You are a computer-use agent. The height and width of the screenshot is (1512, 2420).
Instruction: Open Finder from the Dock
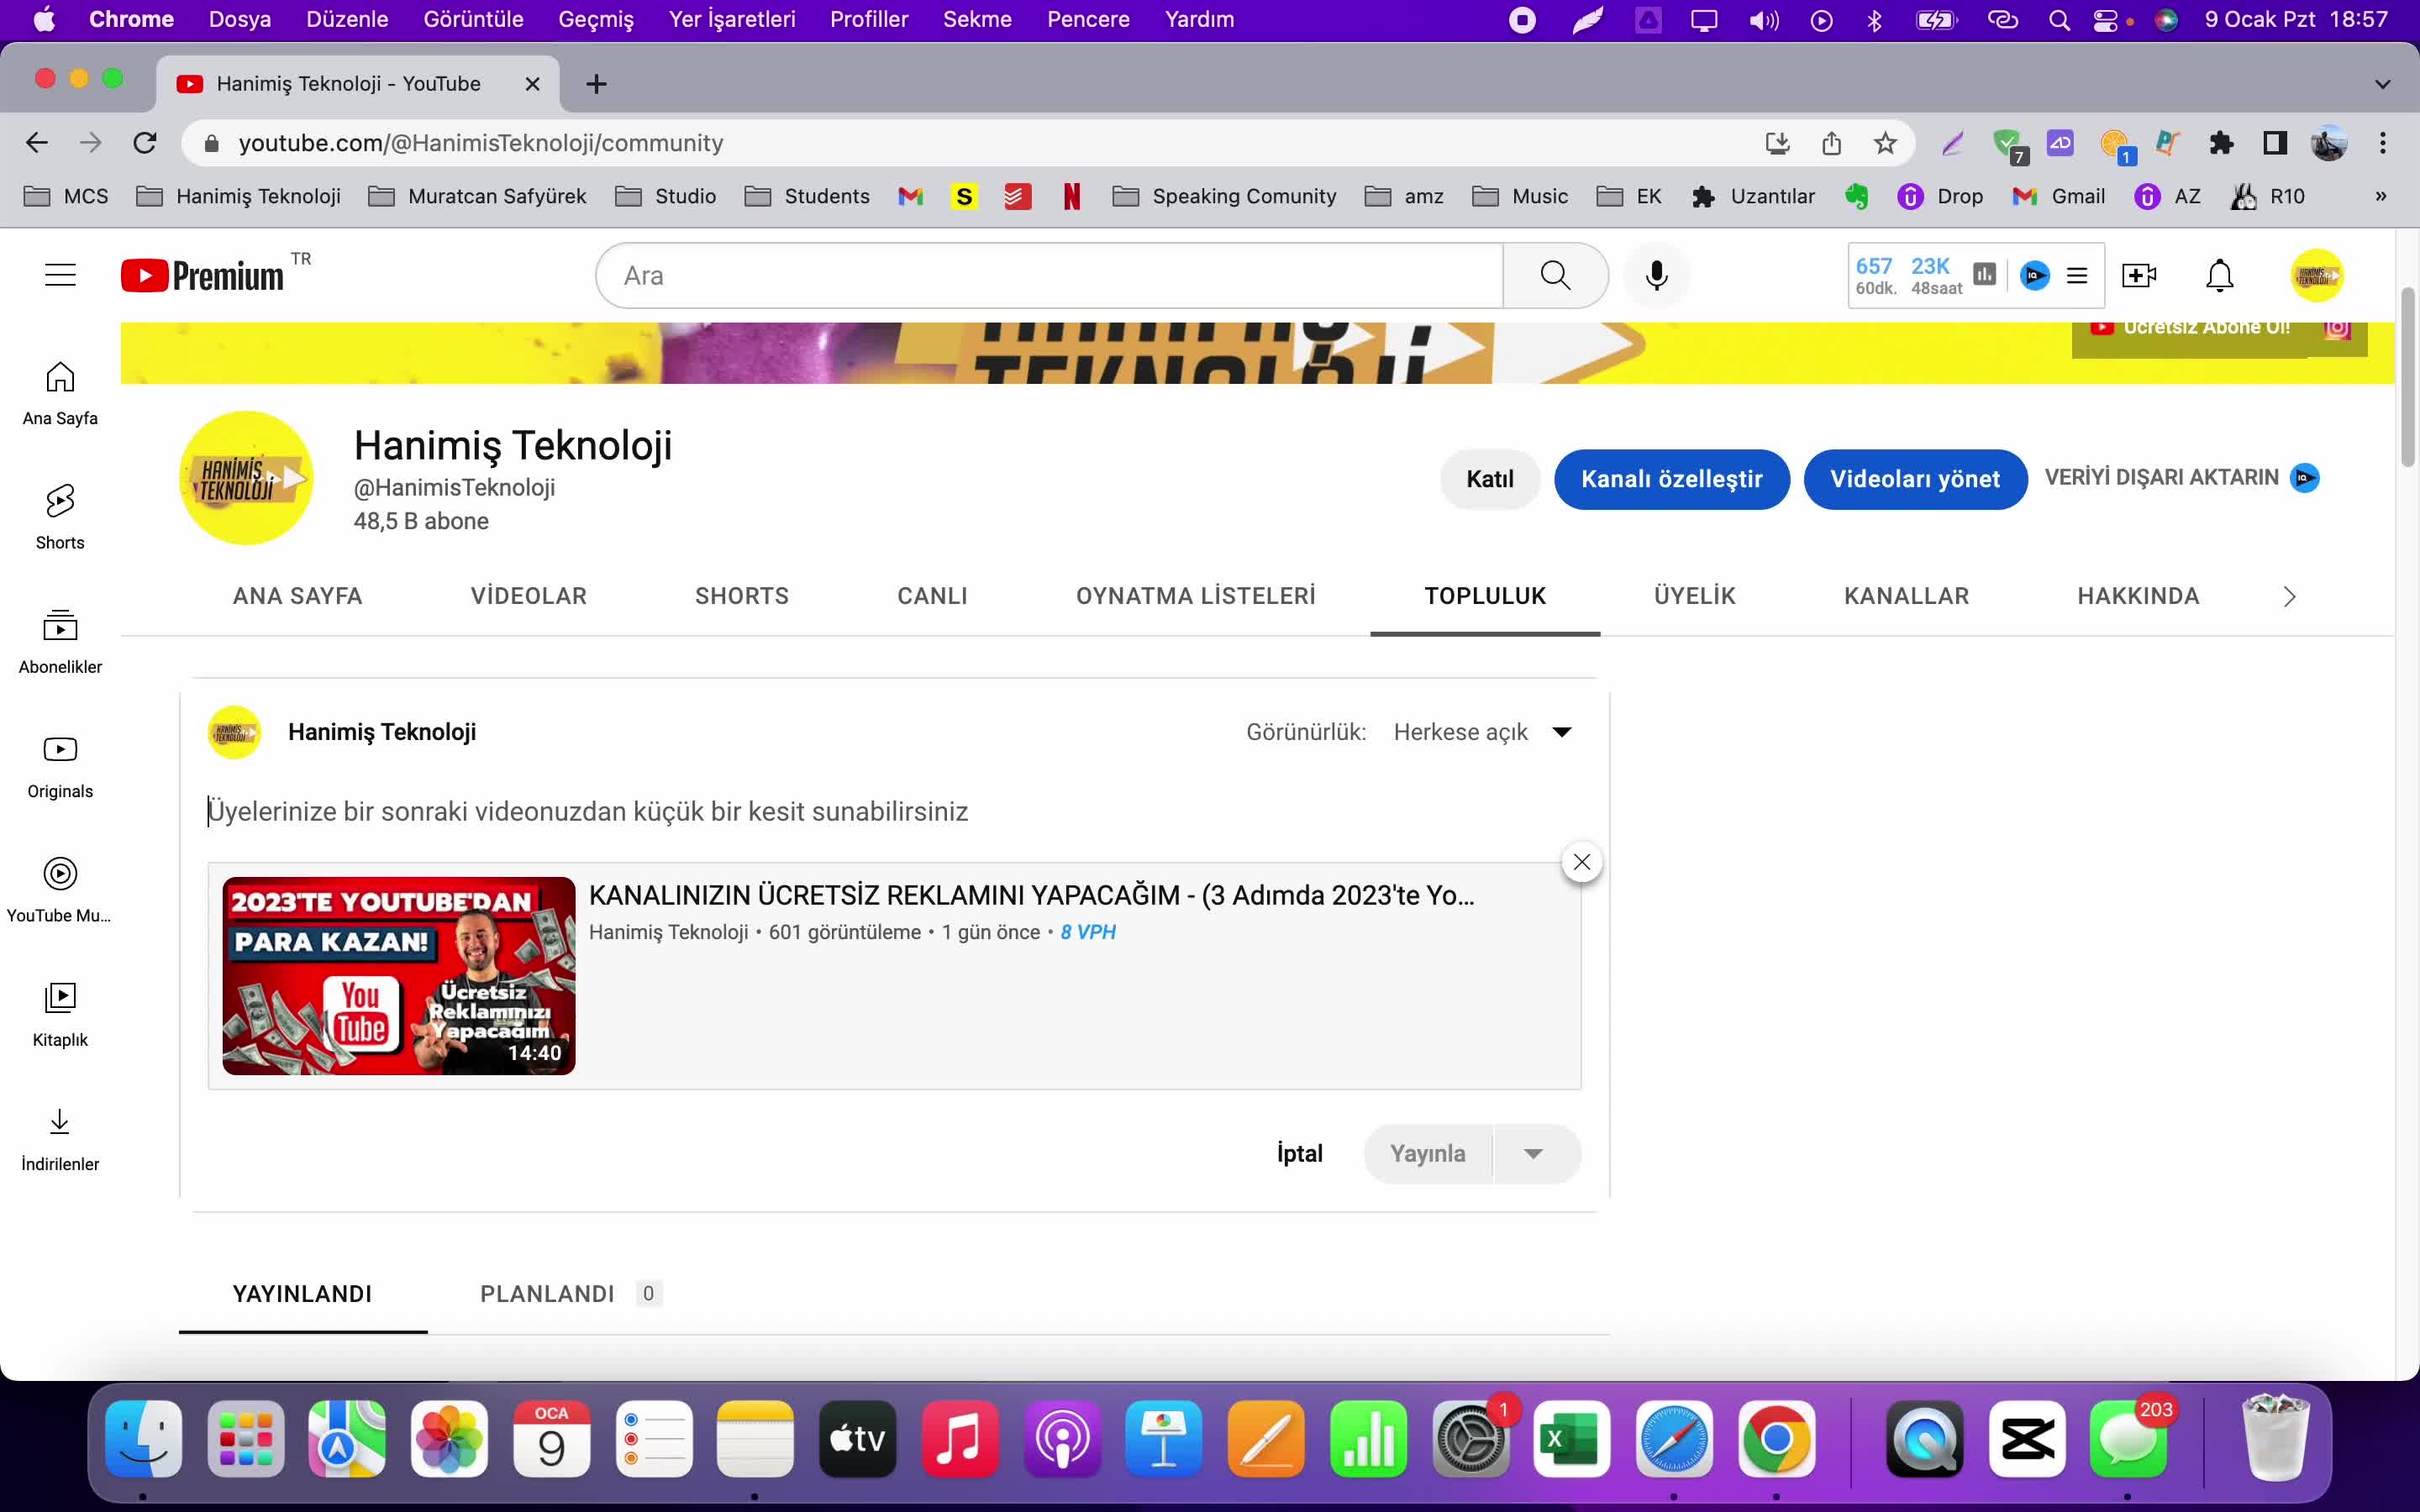click(143, 1440)
